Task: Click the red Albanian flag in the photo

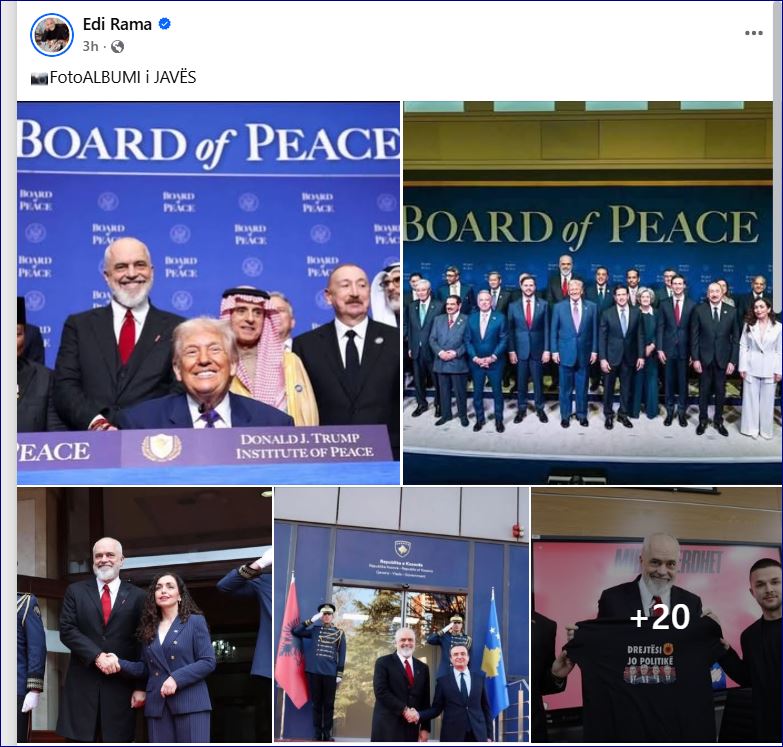Action: pyautogui.click(x=292, y=644)
